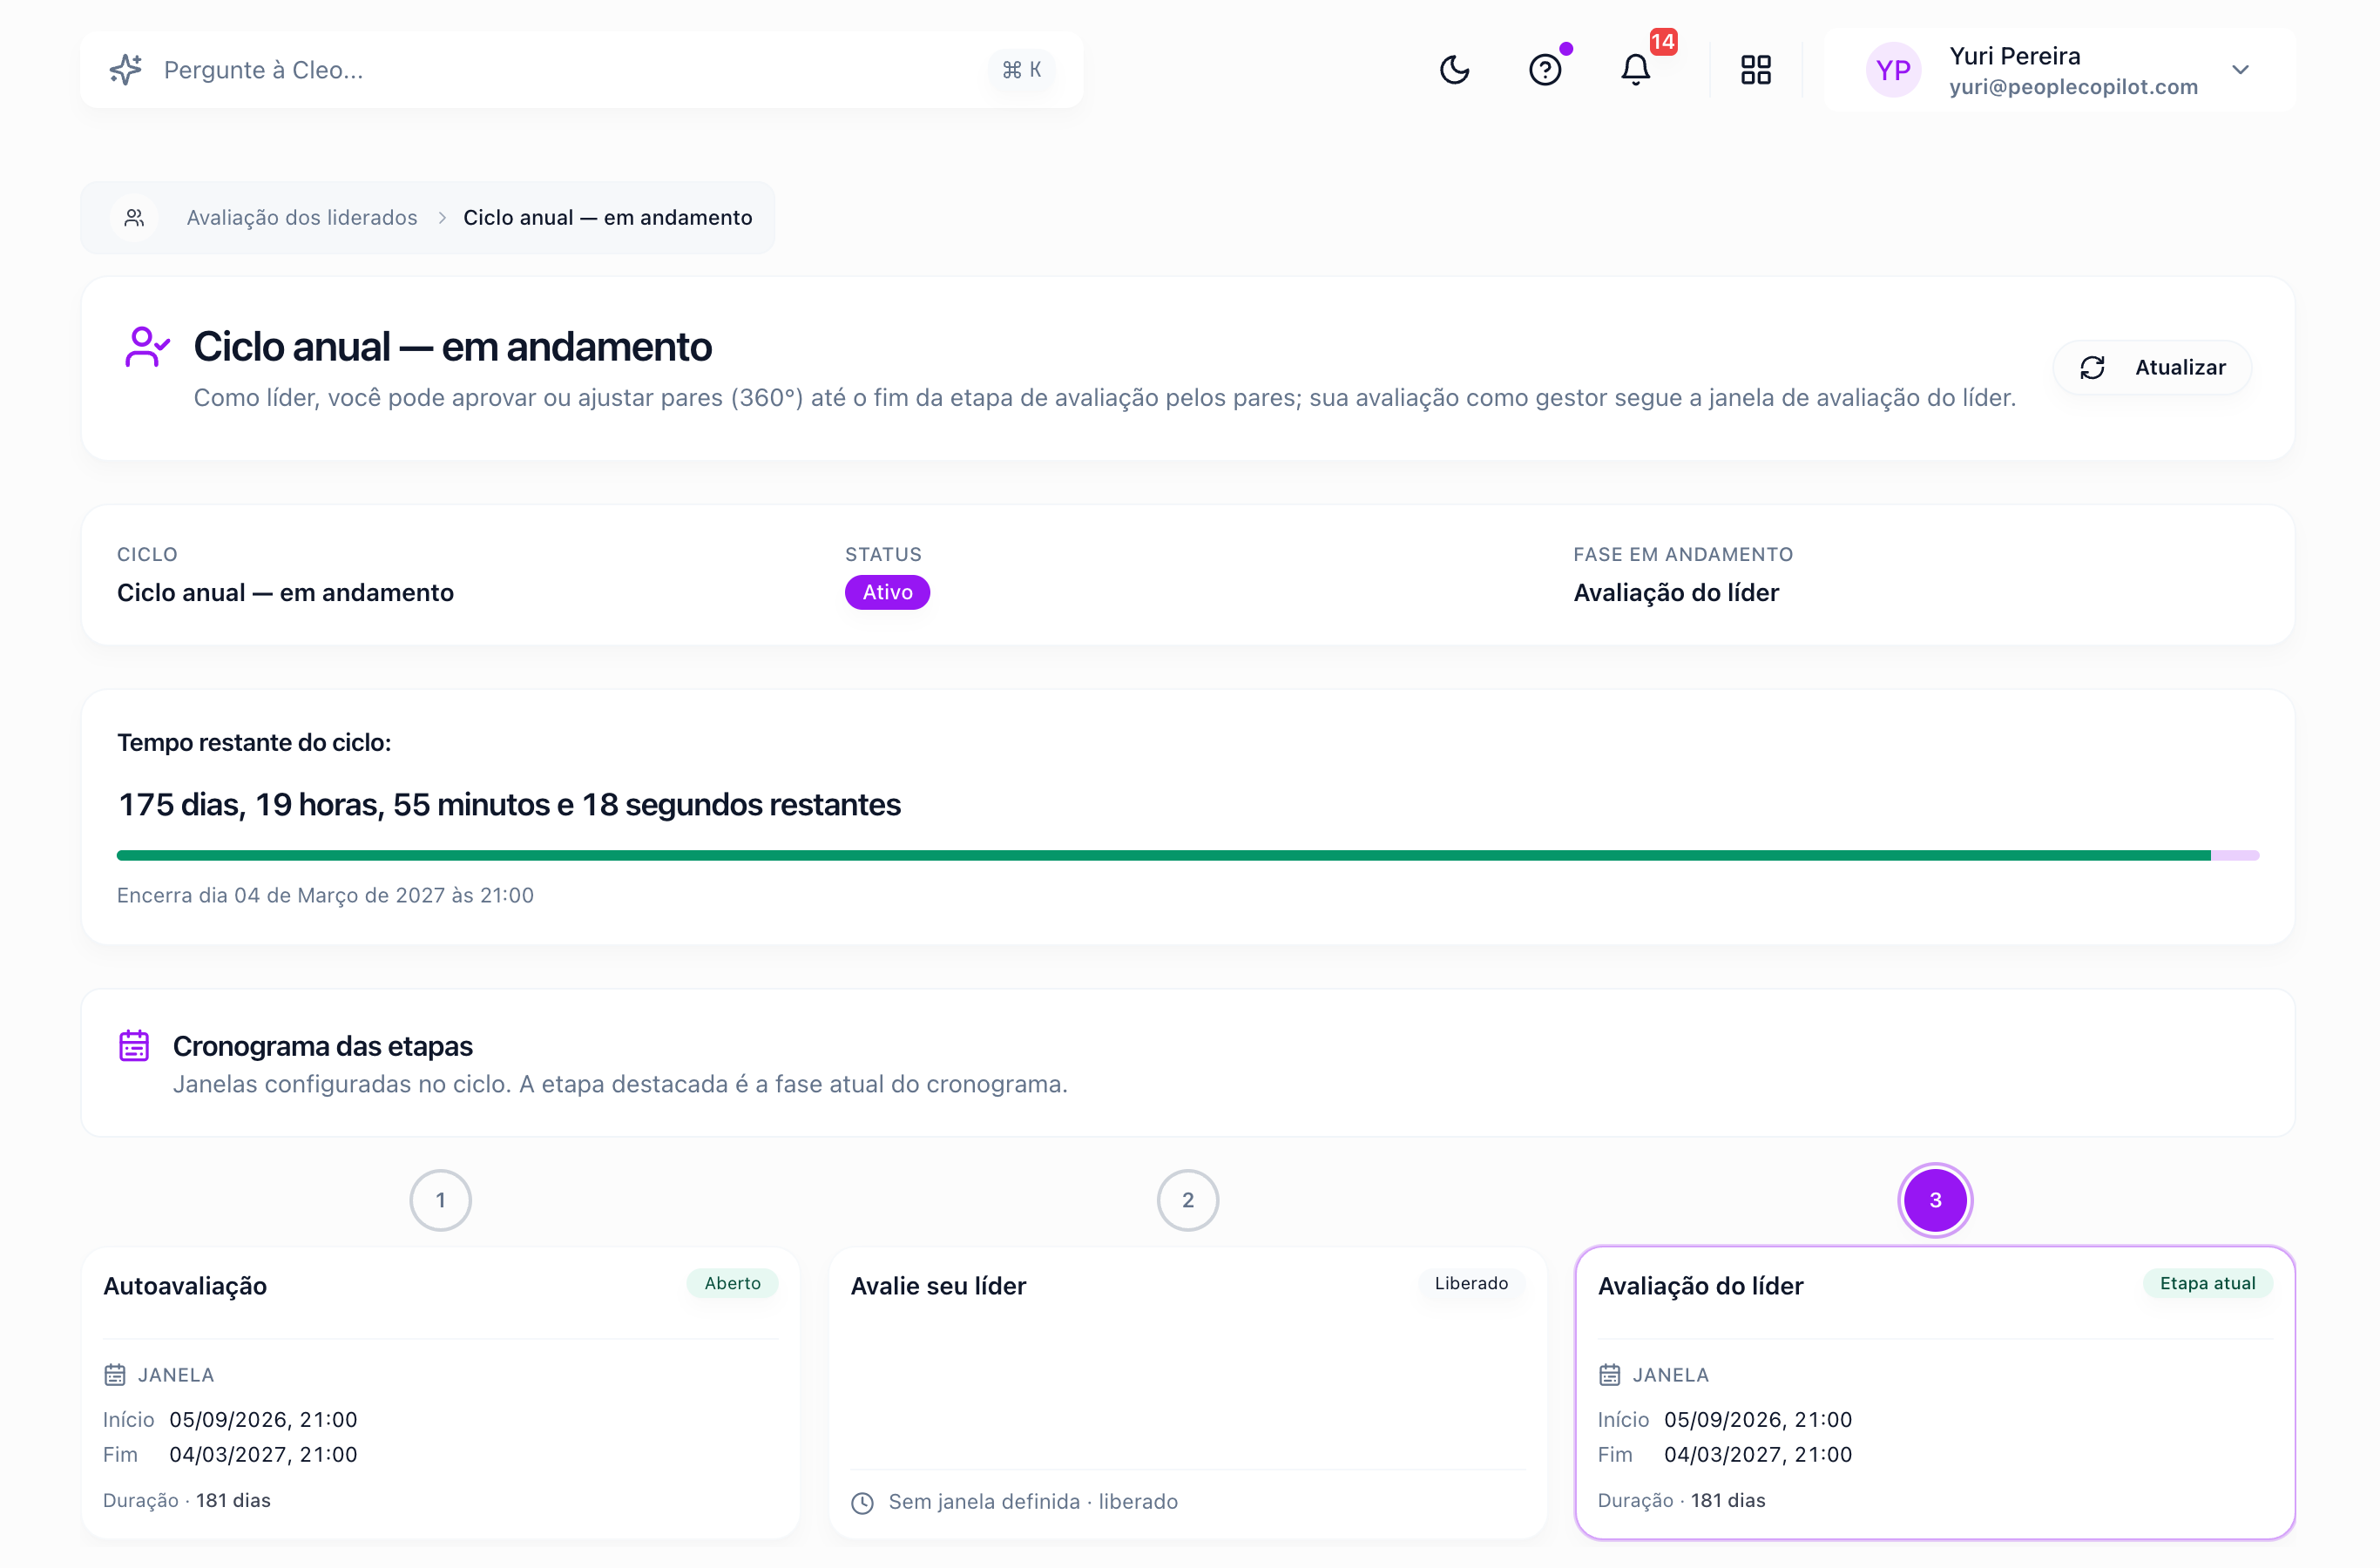Click 'Encerra dia 04 de Março de 2027 às 21:00'
The height and width of the screenshot is (1568, 2380).
click(325, 895)
